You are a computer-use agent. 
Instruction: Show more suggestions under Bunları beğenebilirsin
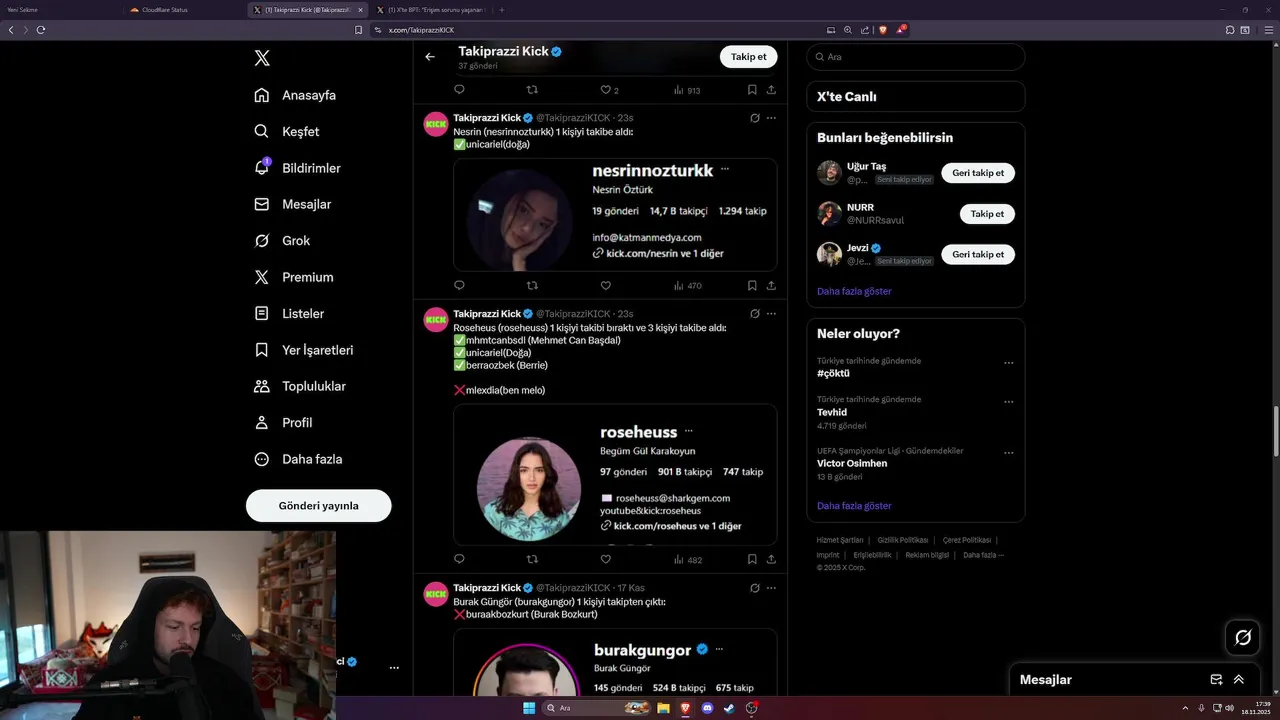point(854,291)
